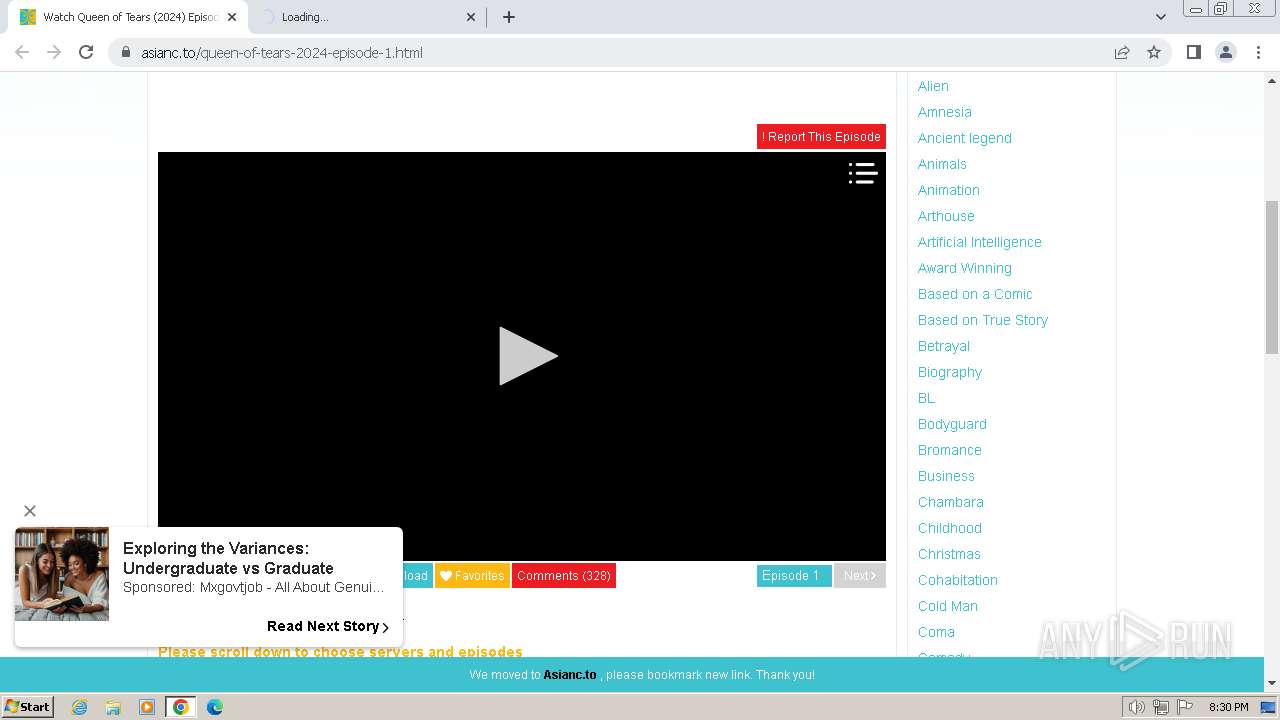Select the Based on a Comic genre

pyautogui.click(x=975, y=294)
